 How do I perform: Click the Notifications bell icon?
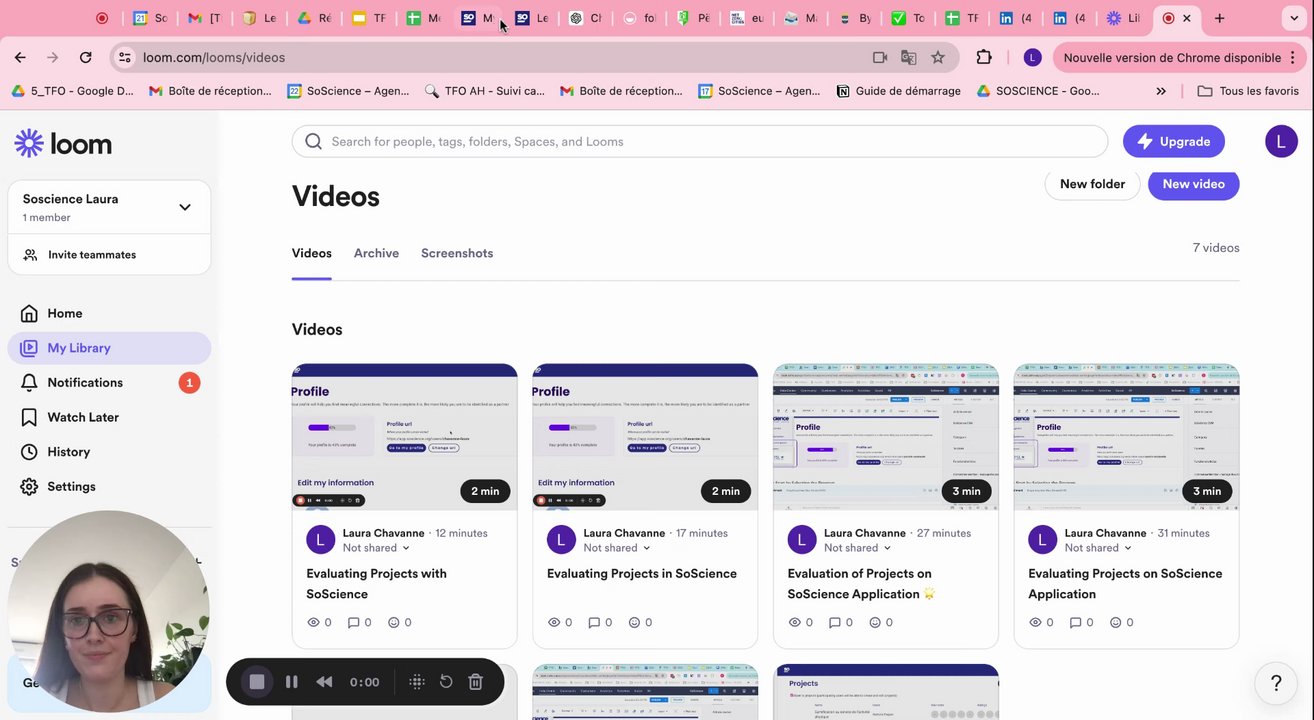[30, 383]
